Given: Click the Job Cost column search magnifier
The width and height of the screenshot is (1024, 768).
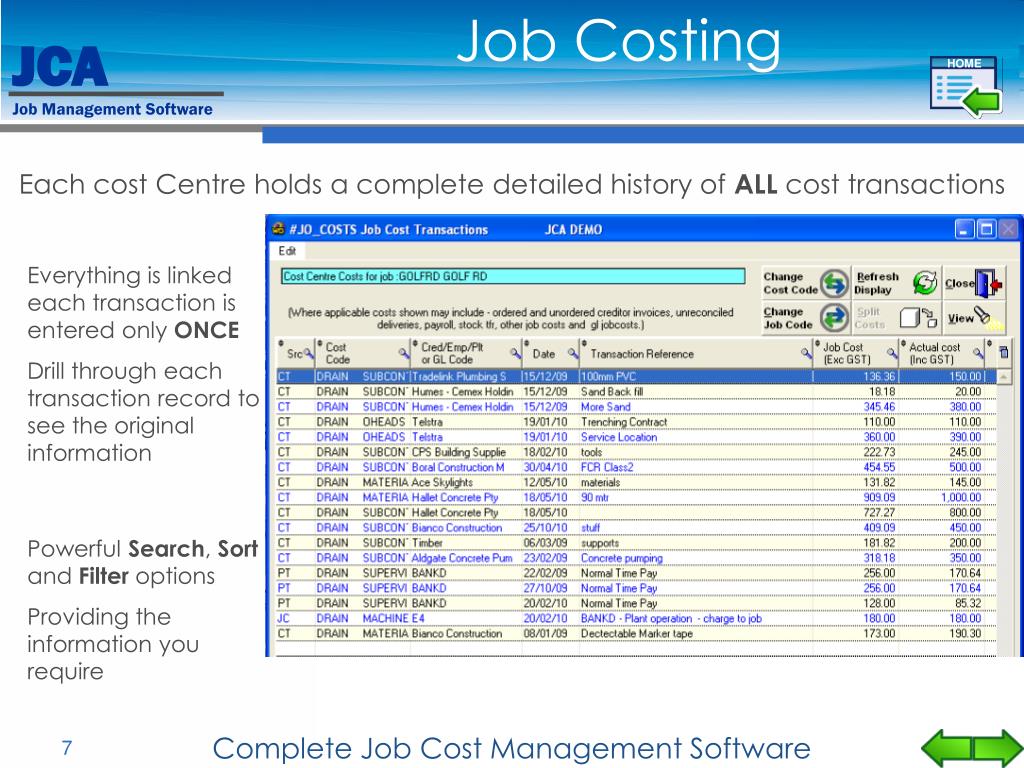Looking at the screenshot, I should tap(891, 353).
